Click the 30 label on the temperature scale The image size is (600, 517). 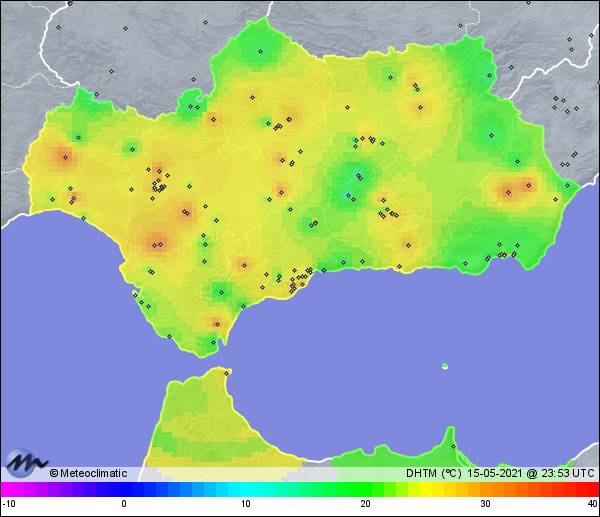[x=485, y=504]
